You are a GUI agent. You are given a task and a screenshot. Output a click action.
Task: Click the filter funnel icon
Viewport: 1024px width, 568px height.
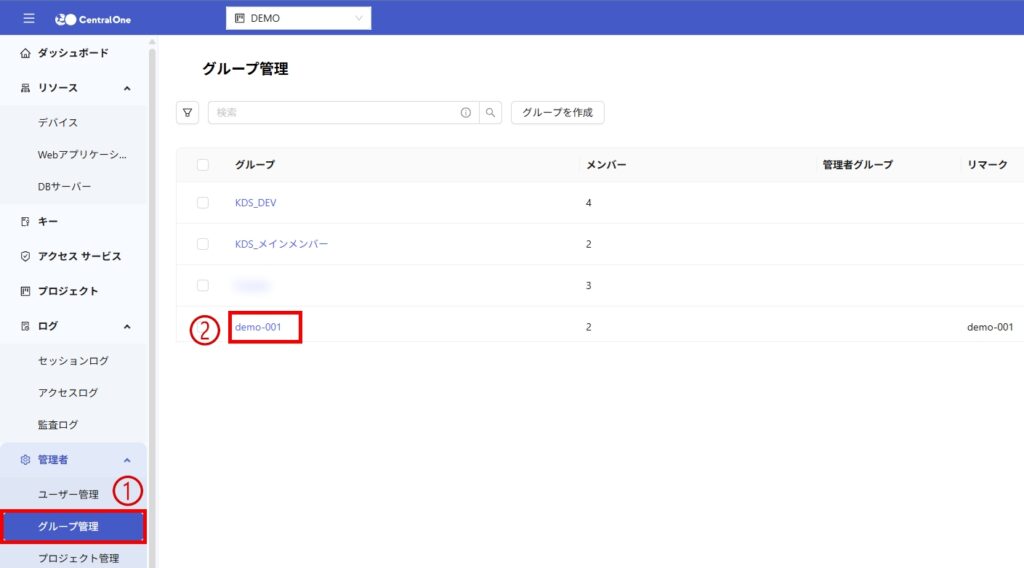(x=187, y=113)
